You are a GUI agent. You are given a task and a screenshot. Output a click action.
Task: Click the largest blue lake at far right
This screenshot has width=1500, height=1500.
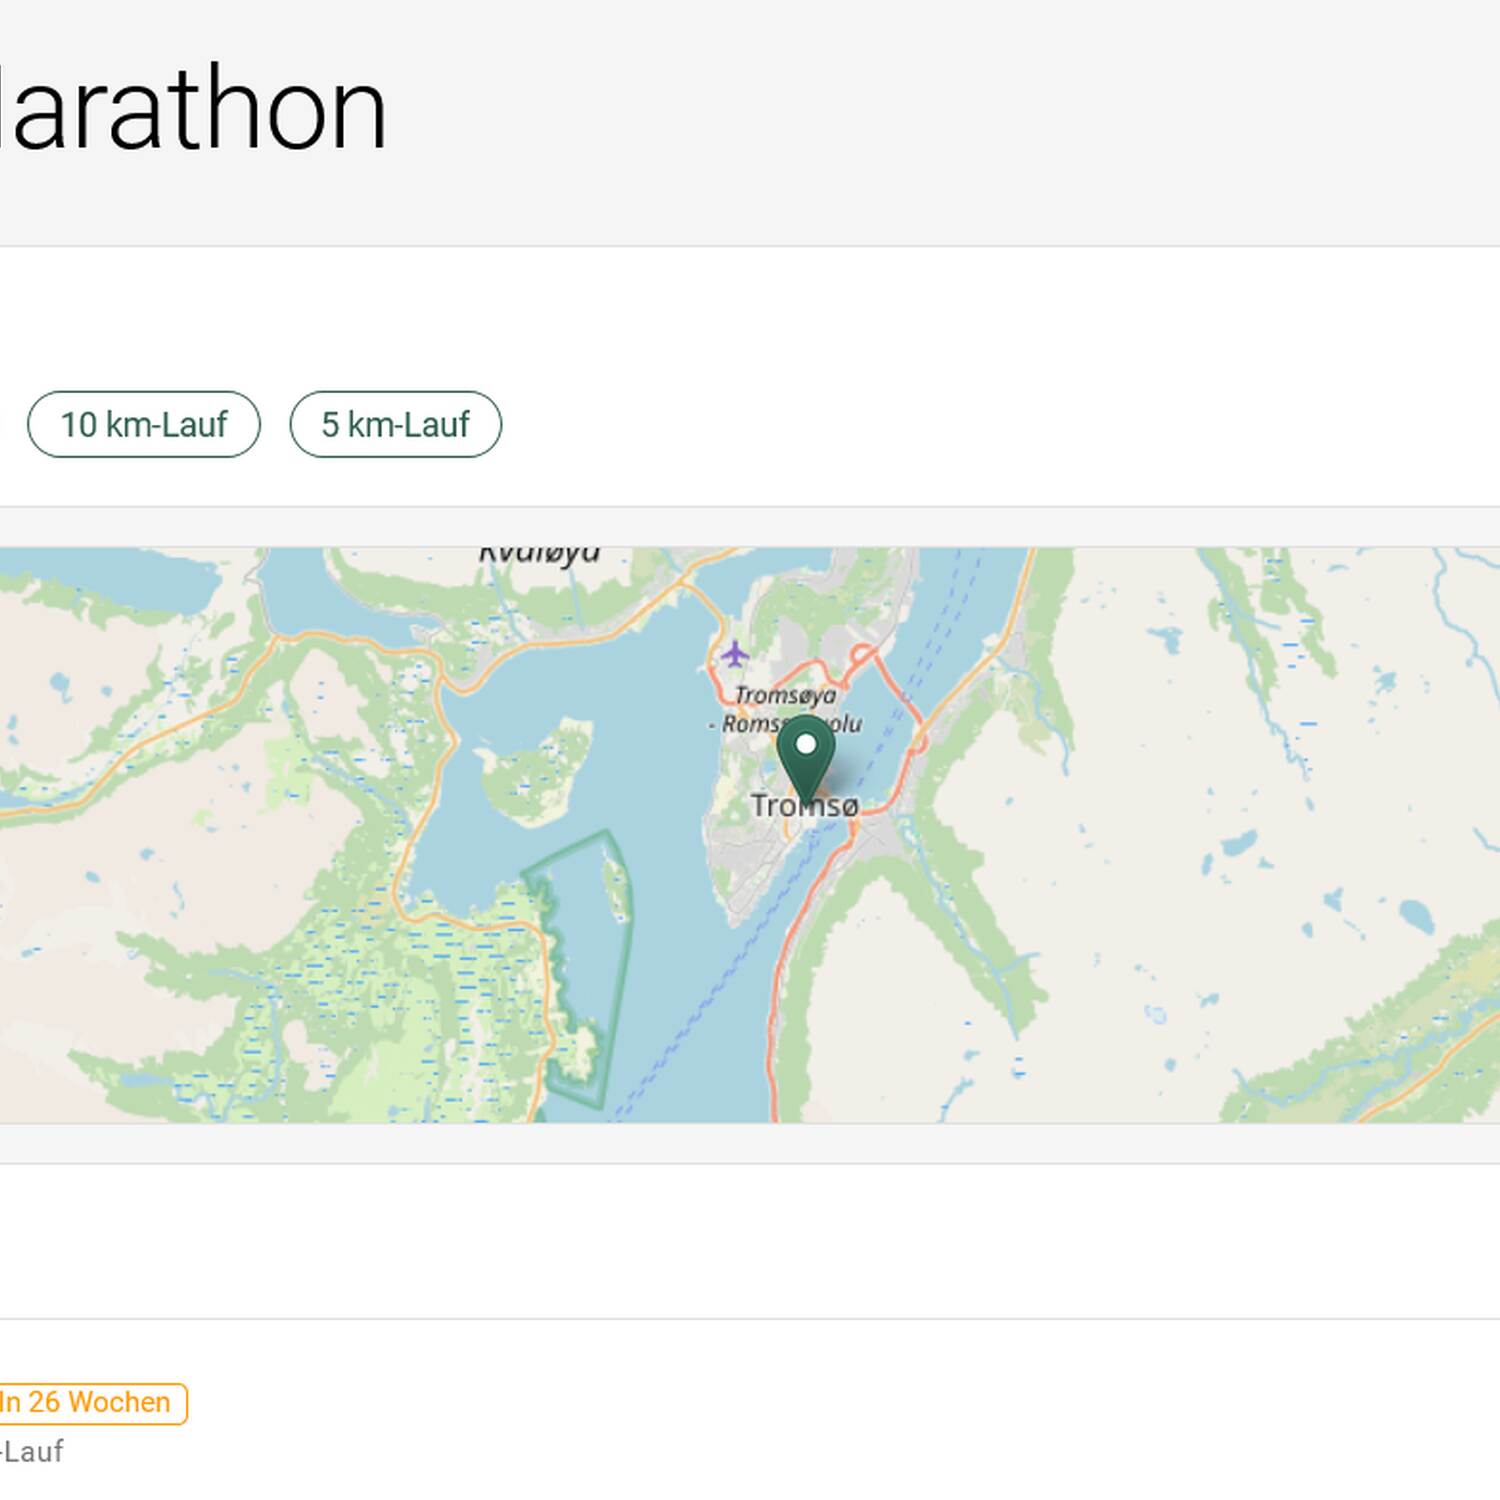click(1416, 914)
